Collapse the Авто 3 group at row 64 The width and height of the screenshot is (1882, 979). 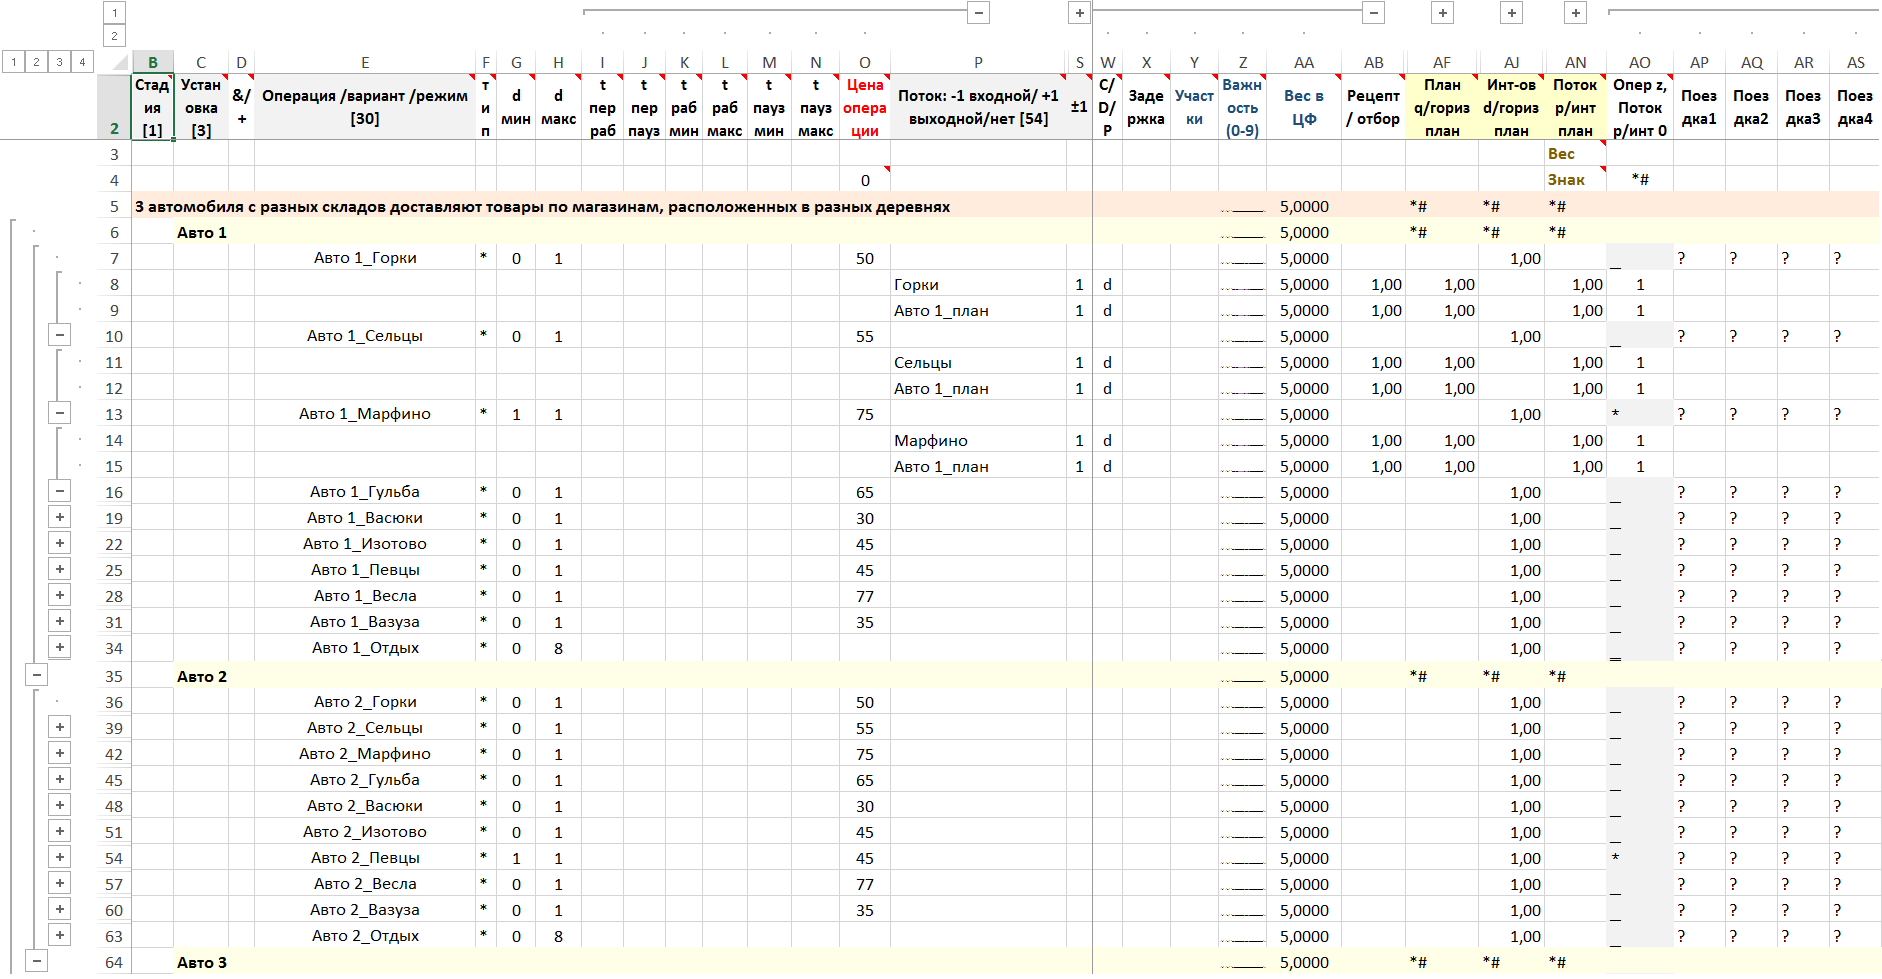36,961
